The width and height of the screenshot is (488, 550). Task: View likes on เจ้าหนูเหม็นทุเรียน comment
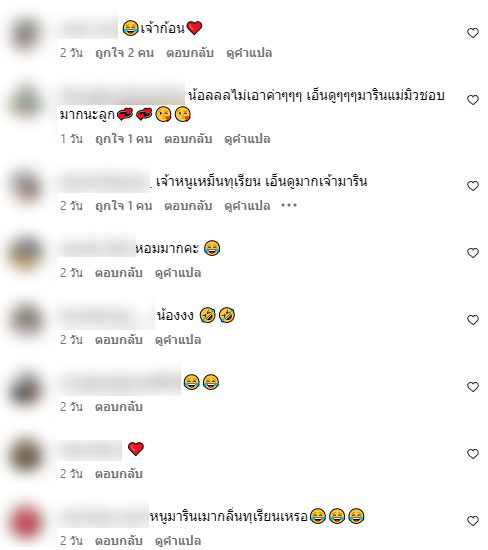[124, 206]
